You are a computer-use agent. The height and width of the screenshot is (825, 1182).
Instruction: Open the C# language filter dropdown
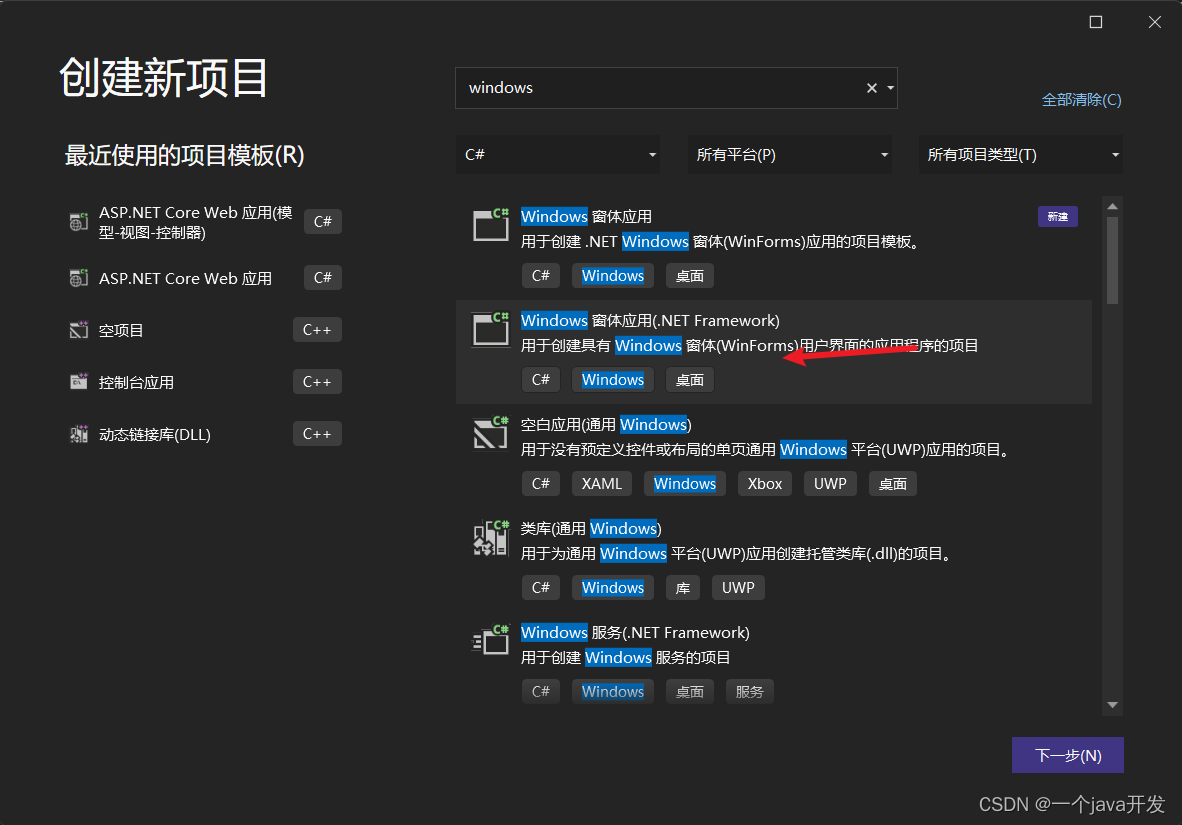click(557, 154)
